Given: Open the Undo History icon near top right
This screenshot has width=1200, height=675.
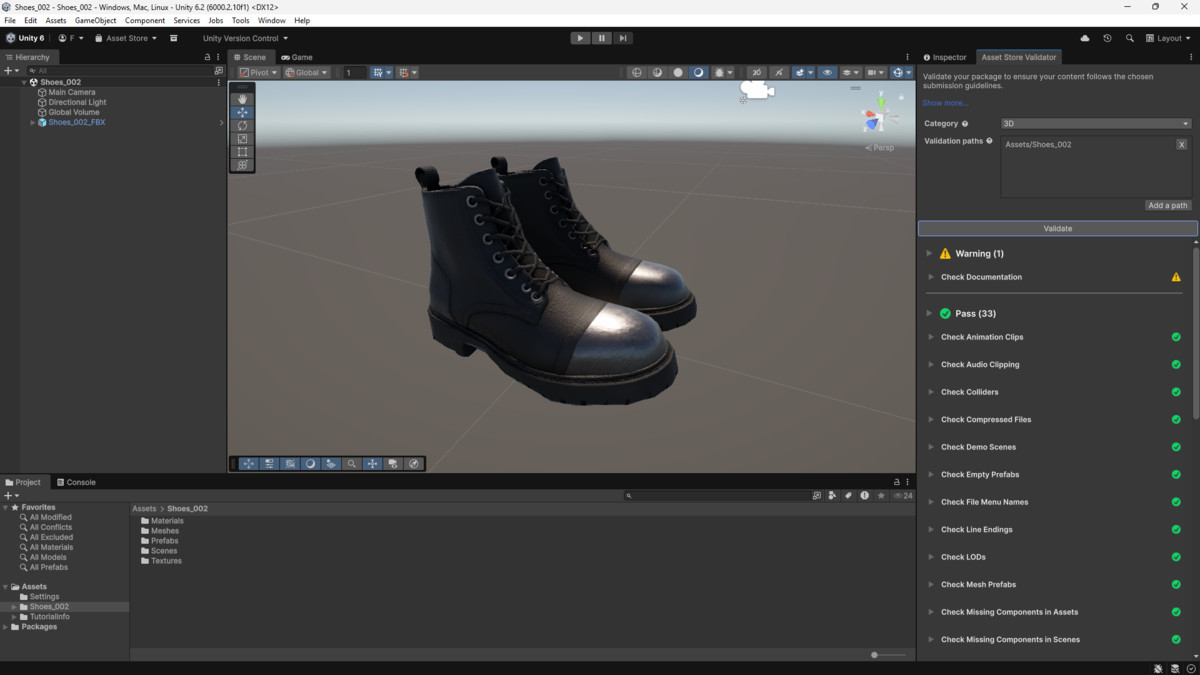Looking at the screenshot, I should point(1107,38).
